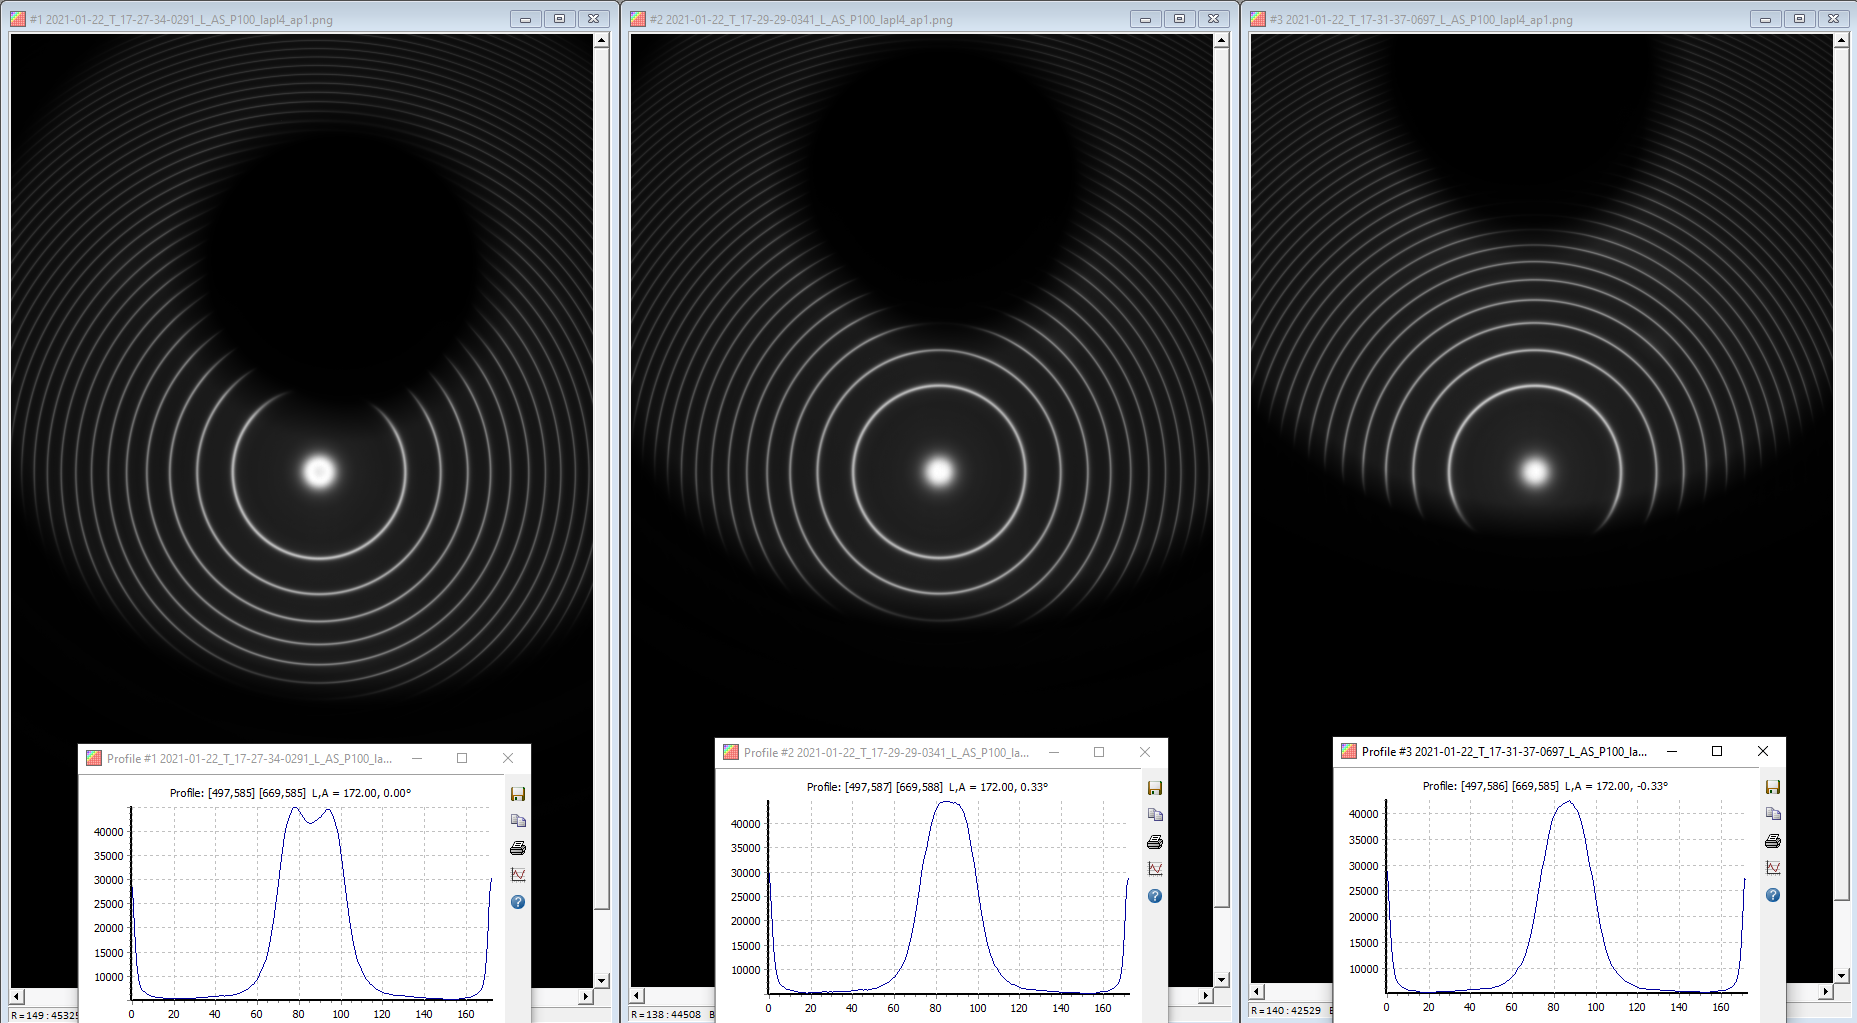This screenshot has height=1023, width=1857.
Task: Click status bar value R=149 : 45325
Action: [x=44, y=1015]
